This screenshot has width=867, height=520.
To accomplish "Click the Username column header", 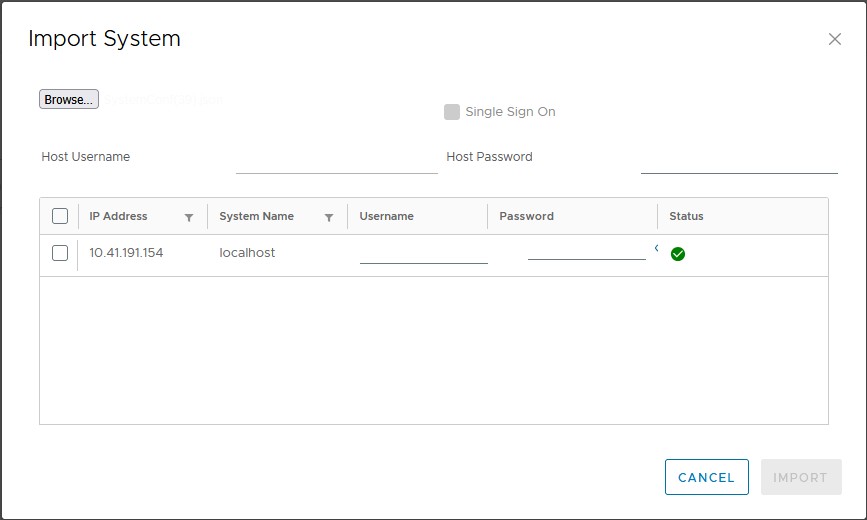I will click(386, 216).
